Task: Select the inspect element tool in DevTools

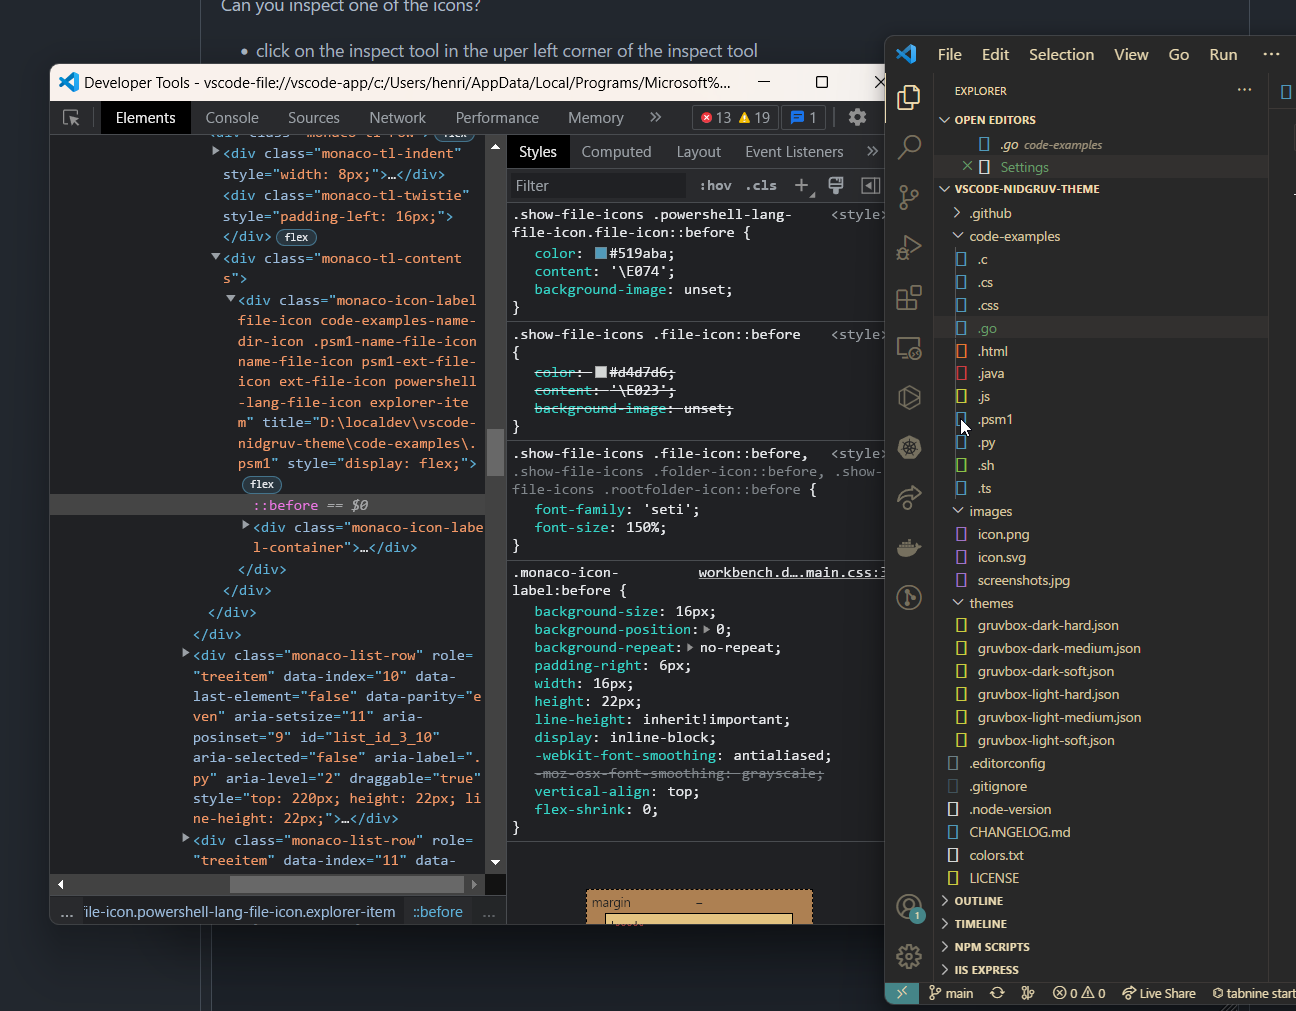Action: click(71, 117)
